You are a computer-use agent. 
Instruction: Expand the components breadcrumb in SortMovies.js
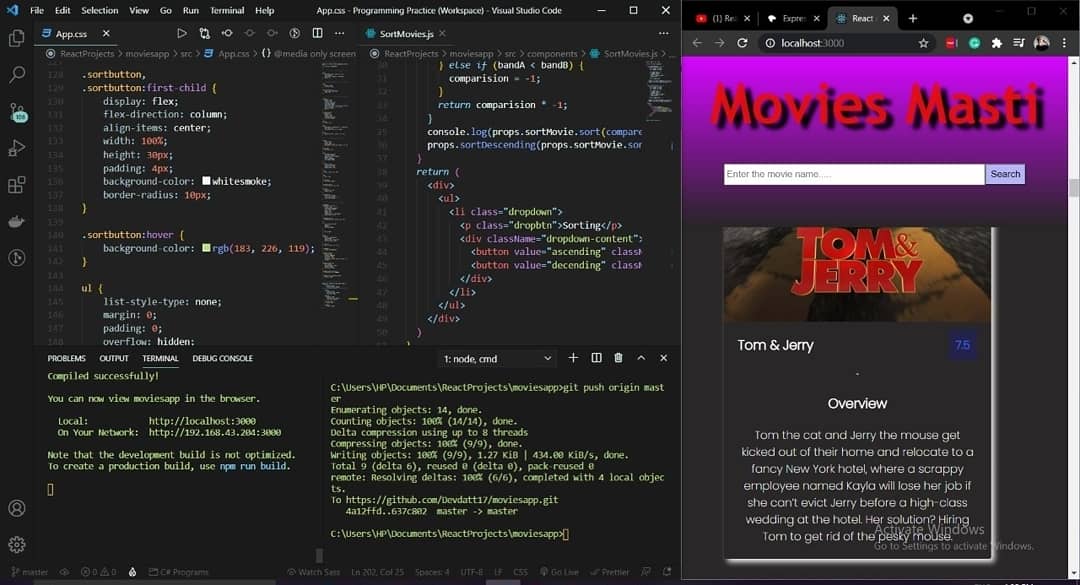(x=552, y=53)
